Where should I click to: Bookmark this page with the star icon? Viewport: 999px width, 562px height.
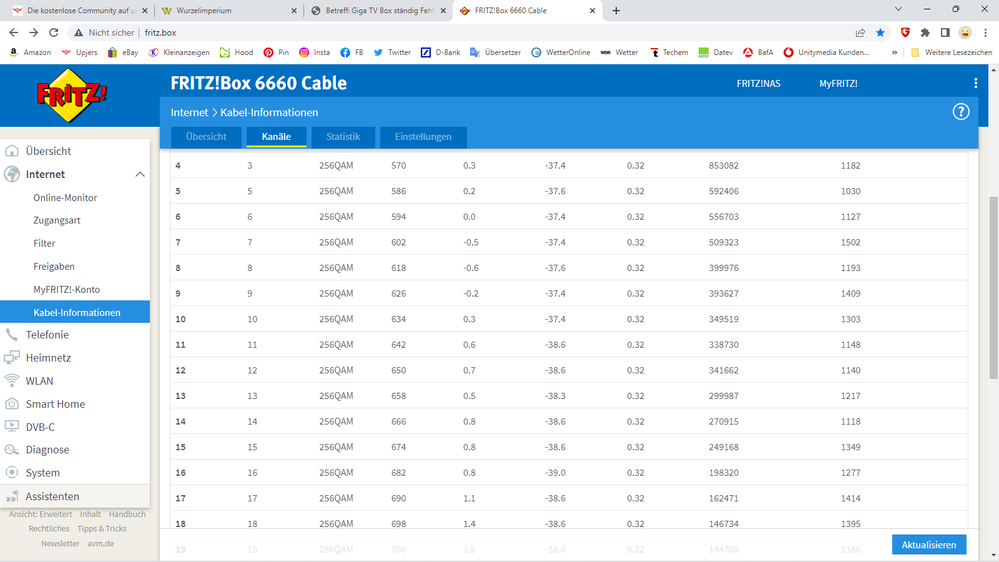(x=880, y=32)
